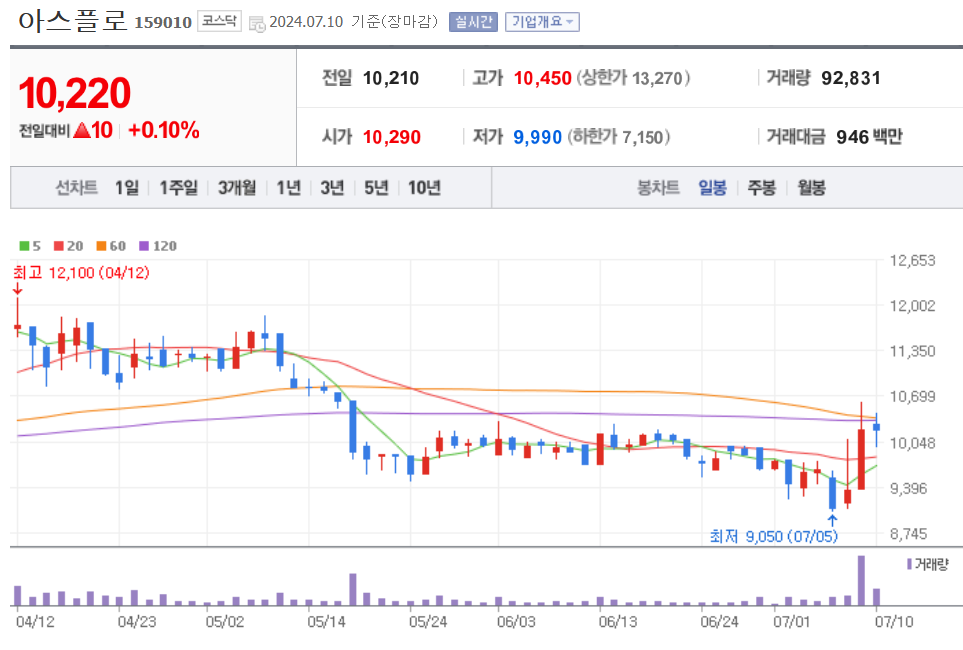963x650 pixels.
Task: Click the 12,653 price axis label
Action: [x=913, y=260]
